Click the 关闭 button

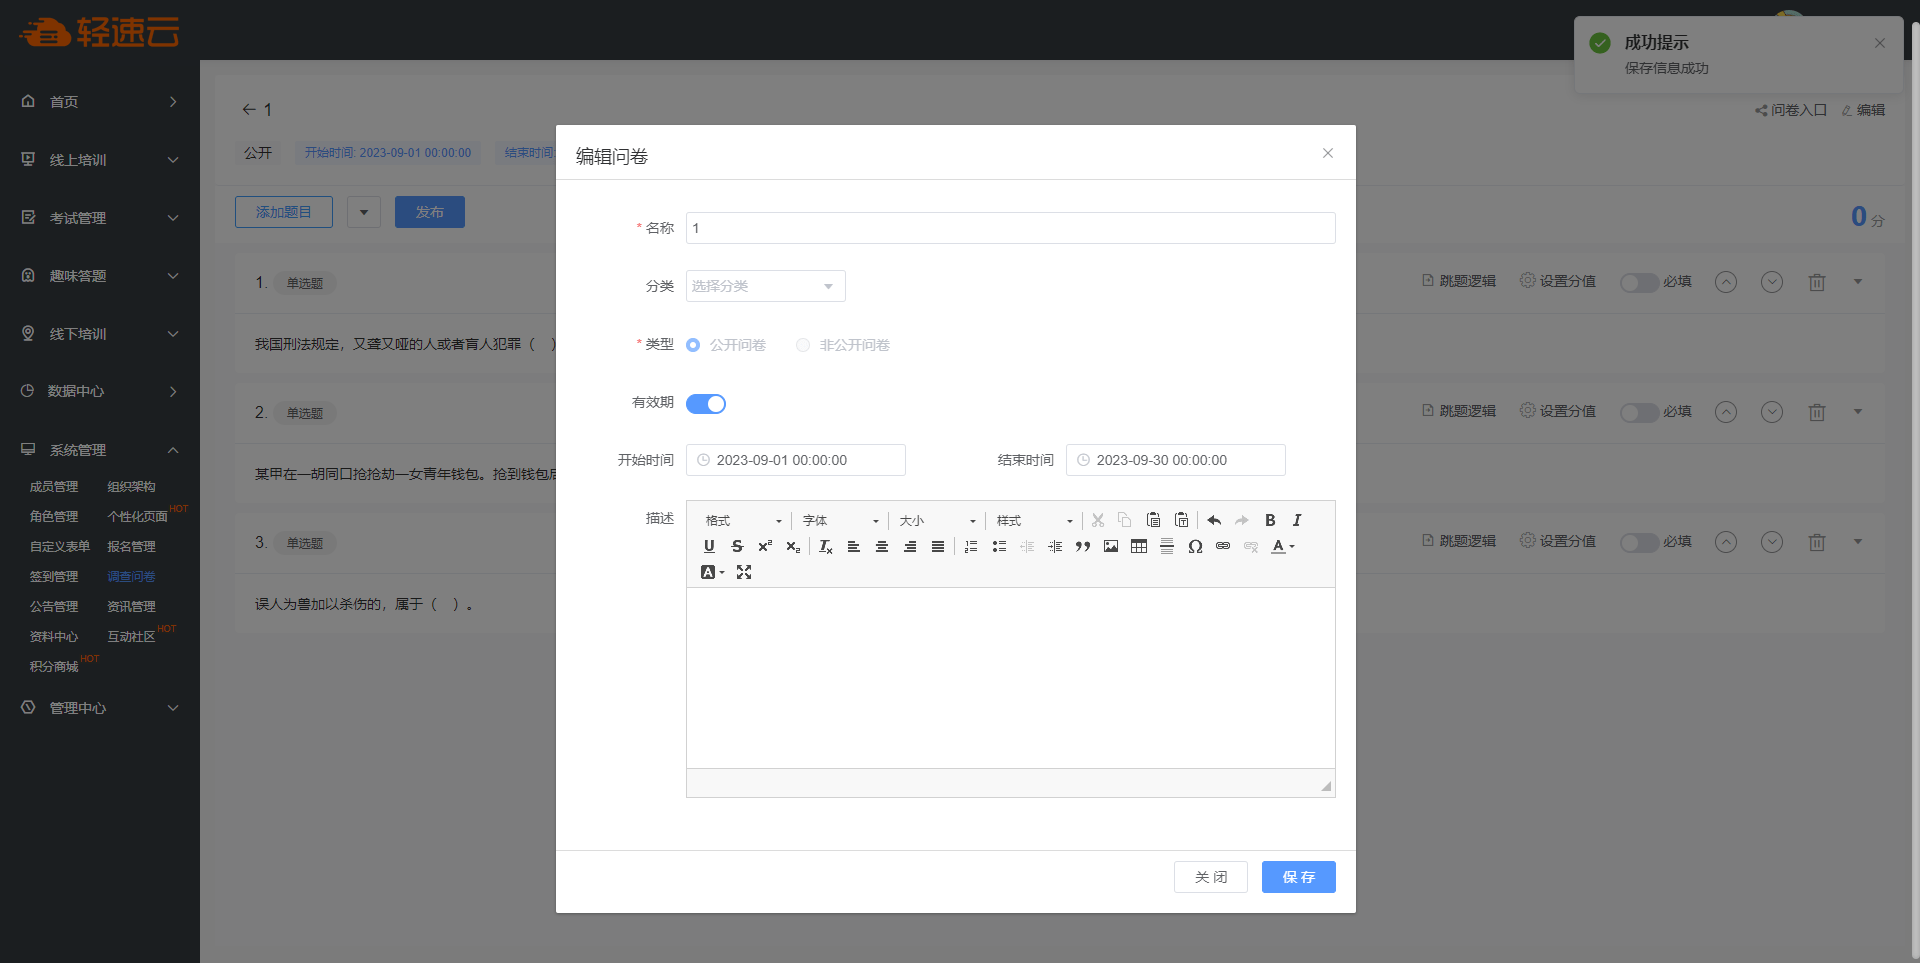pos(1210,877)
